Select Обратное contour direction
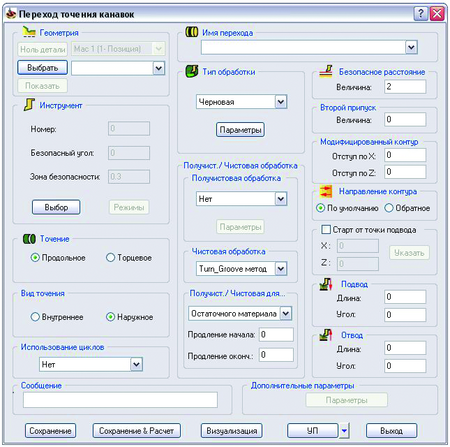This screenshot has width=450, height=447. coord(389,208)
